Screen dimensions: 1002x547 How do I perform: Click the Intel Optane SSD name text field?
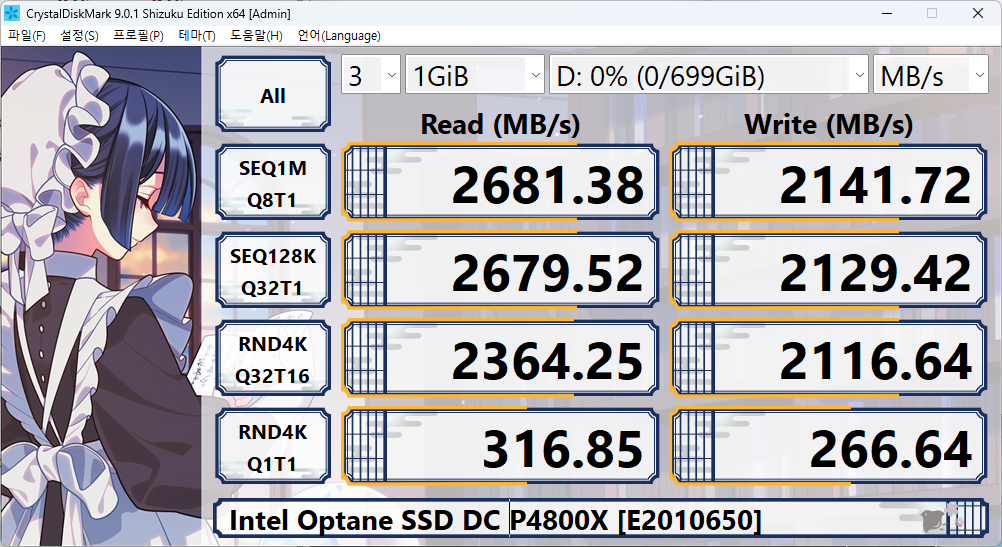(x=560, y=520)
